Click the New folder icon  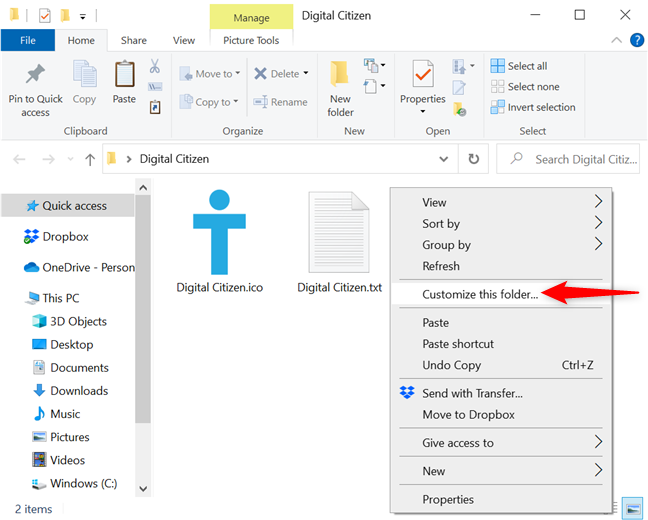pos(340,74)
